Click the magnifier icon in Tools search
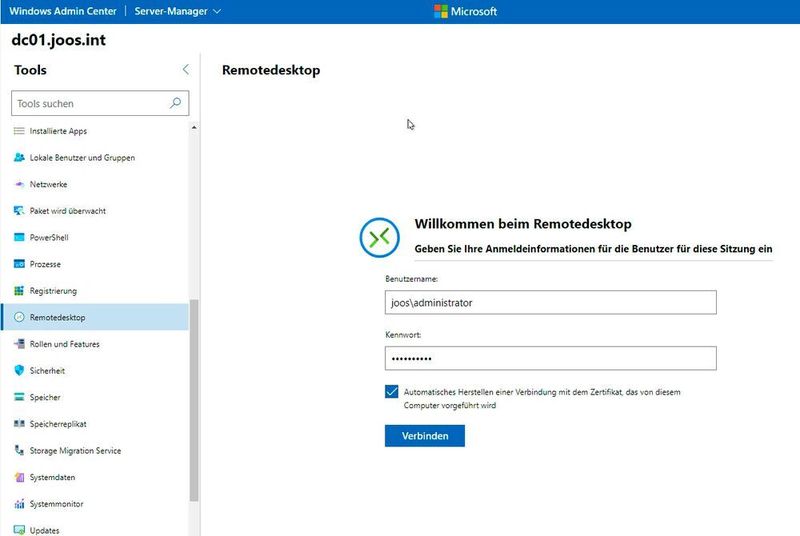 click(175, 103)
